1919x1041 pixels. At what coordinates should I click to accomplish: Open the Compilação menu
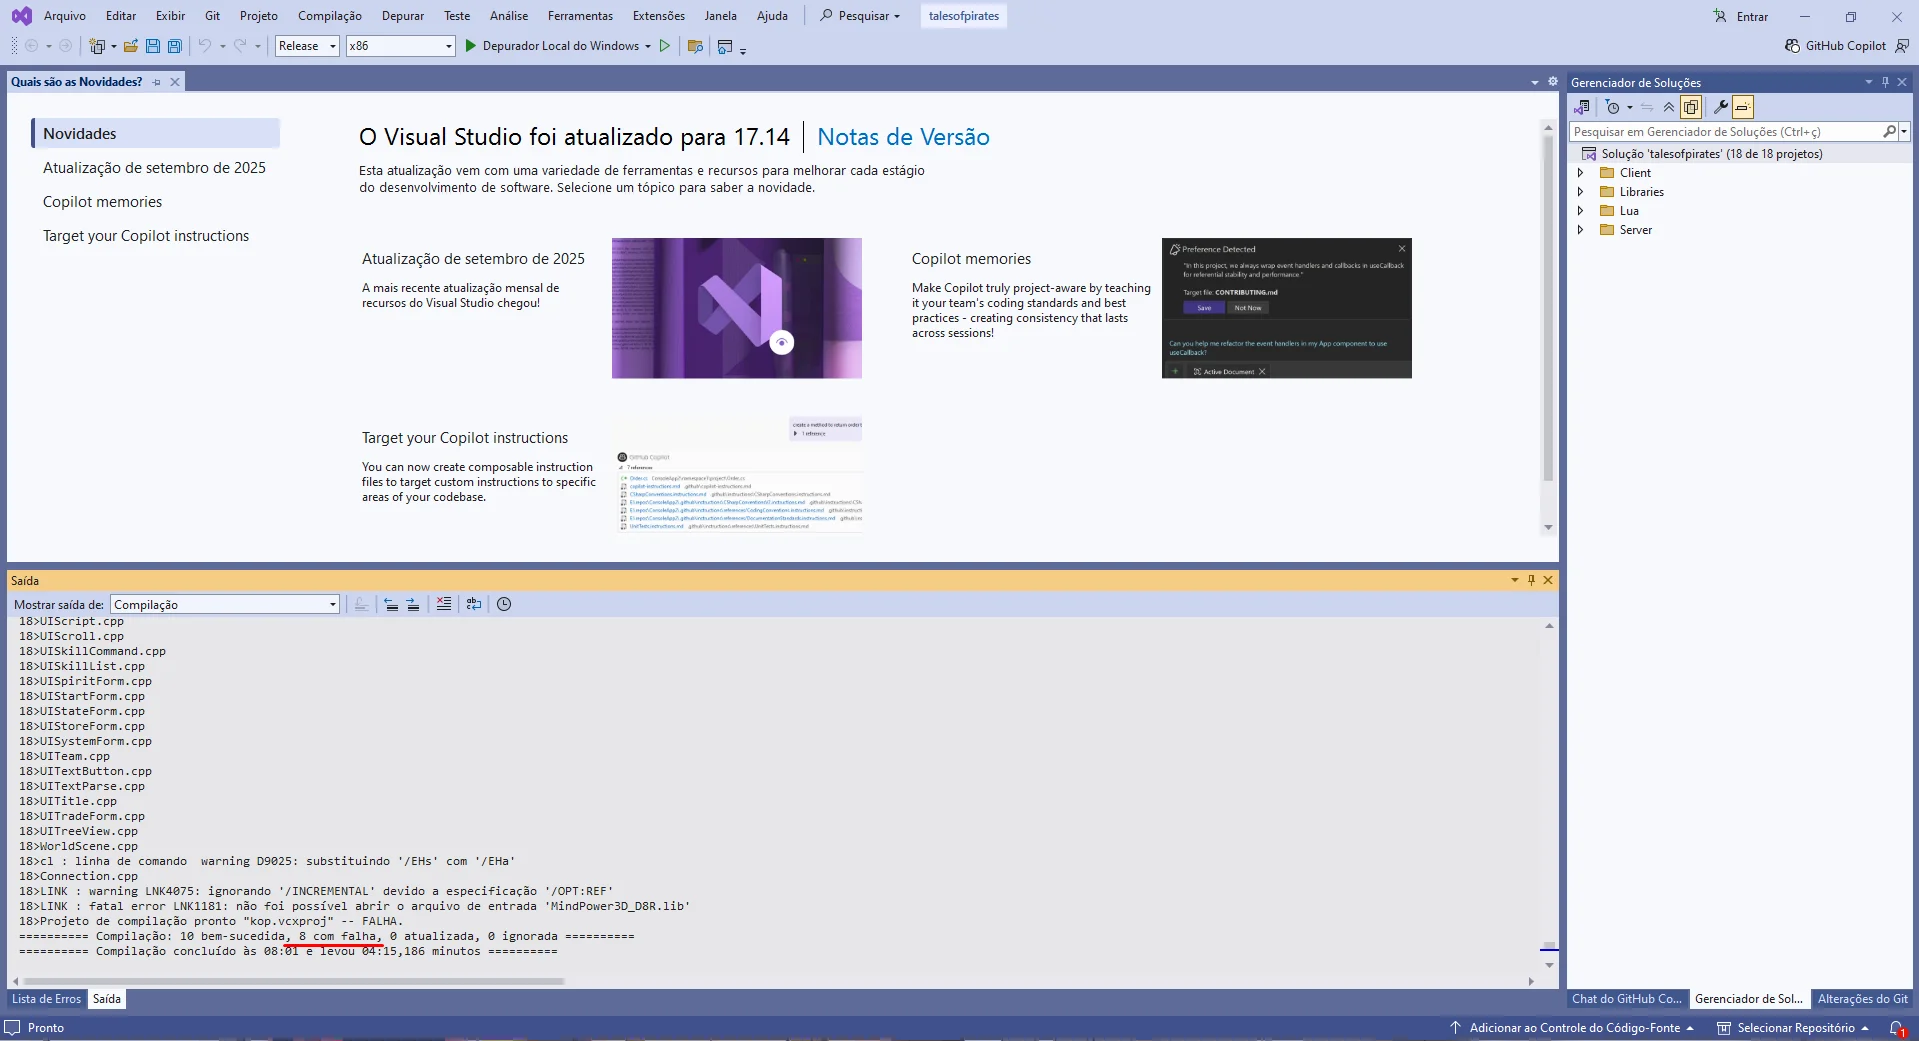pyautogui.click(x=330, y=16)
